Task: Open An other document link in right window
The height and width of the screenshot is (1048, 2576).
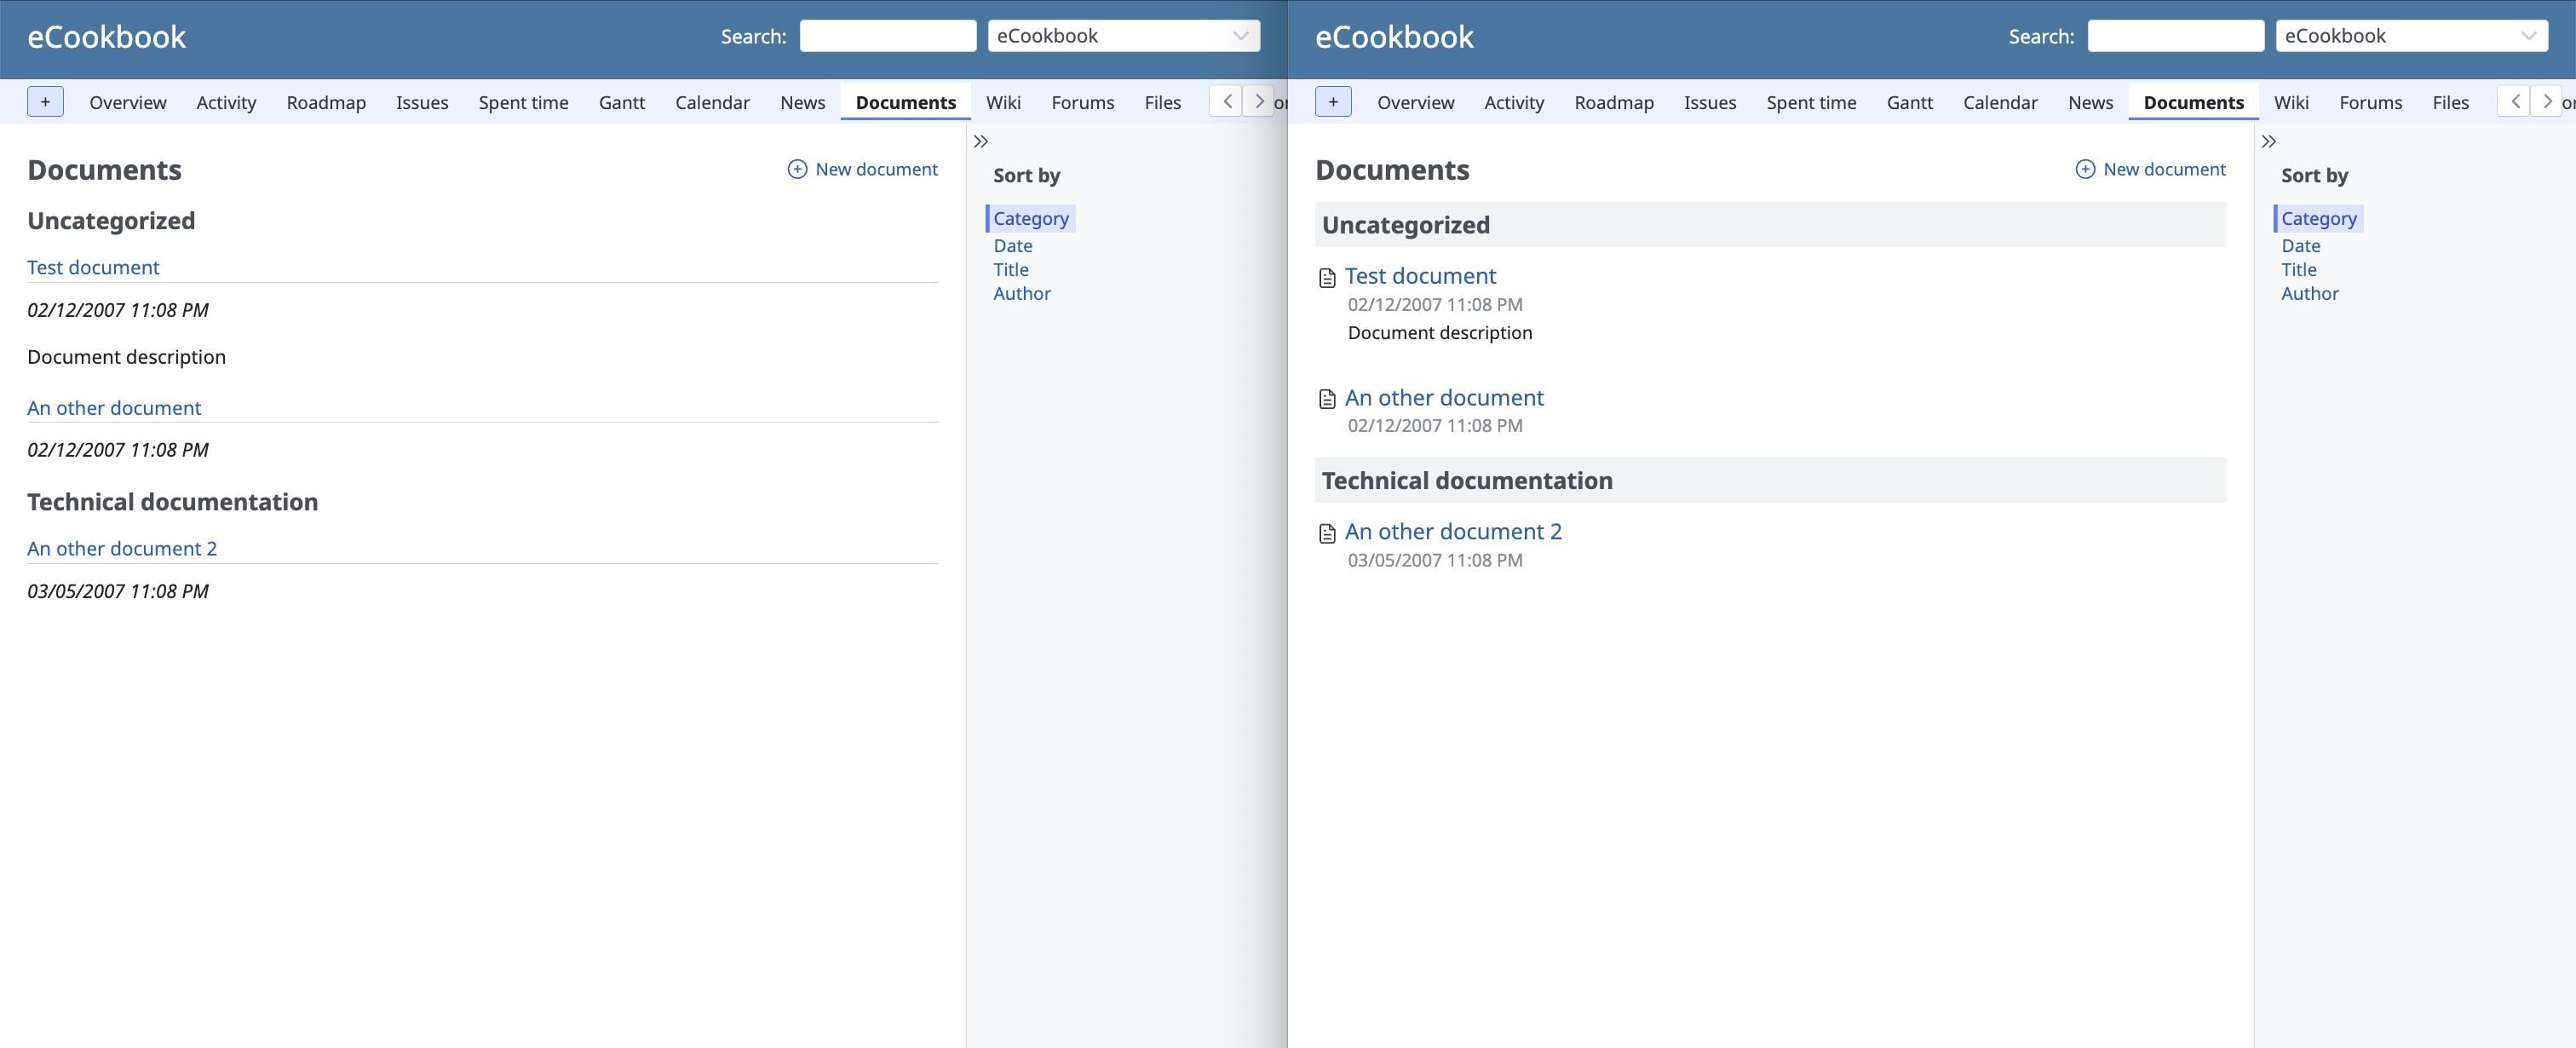Action: (1444, 398)
